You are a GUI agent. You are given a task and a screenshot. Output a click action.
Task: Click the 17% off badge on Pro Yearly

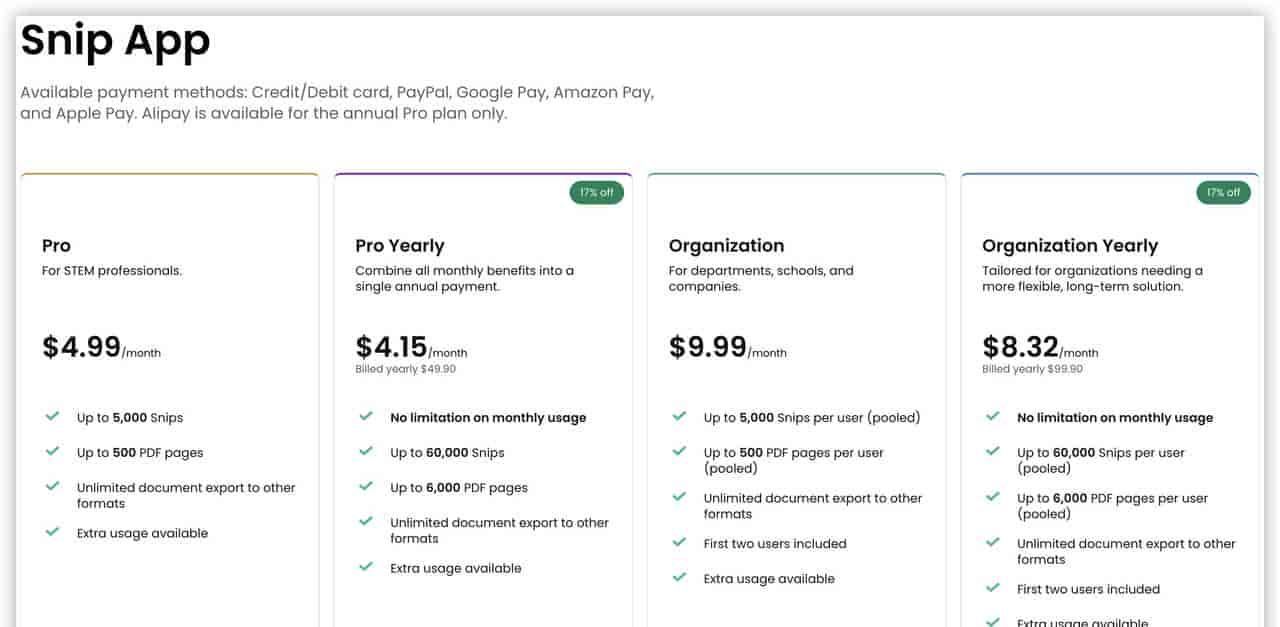pyautogui.click(x=597, y=192)
